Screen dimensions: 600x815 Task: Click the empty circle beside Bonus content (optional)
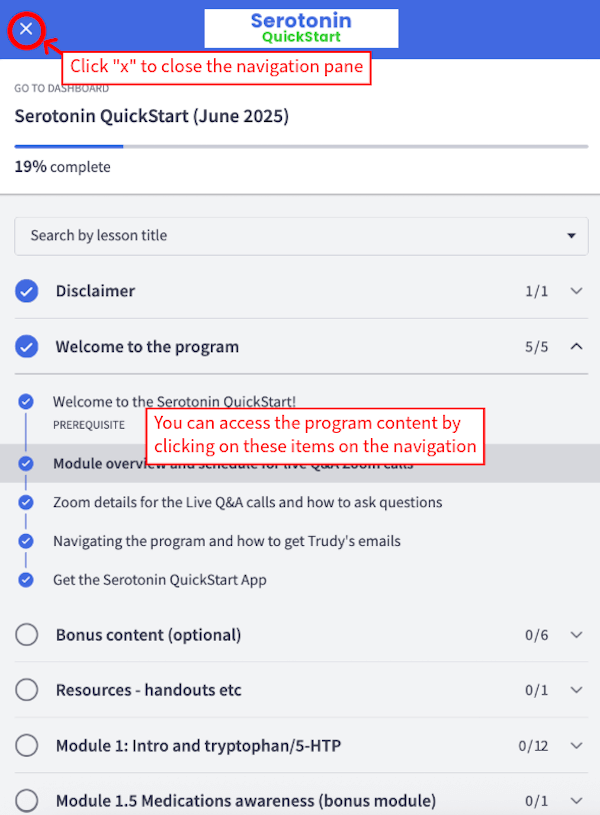27,635
